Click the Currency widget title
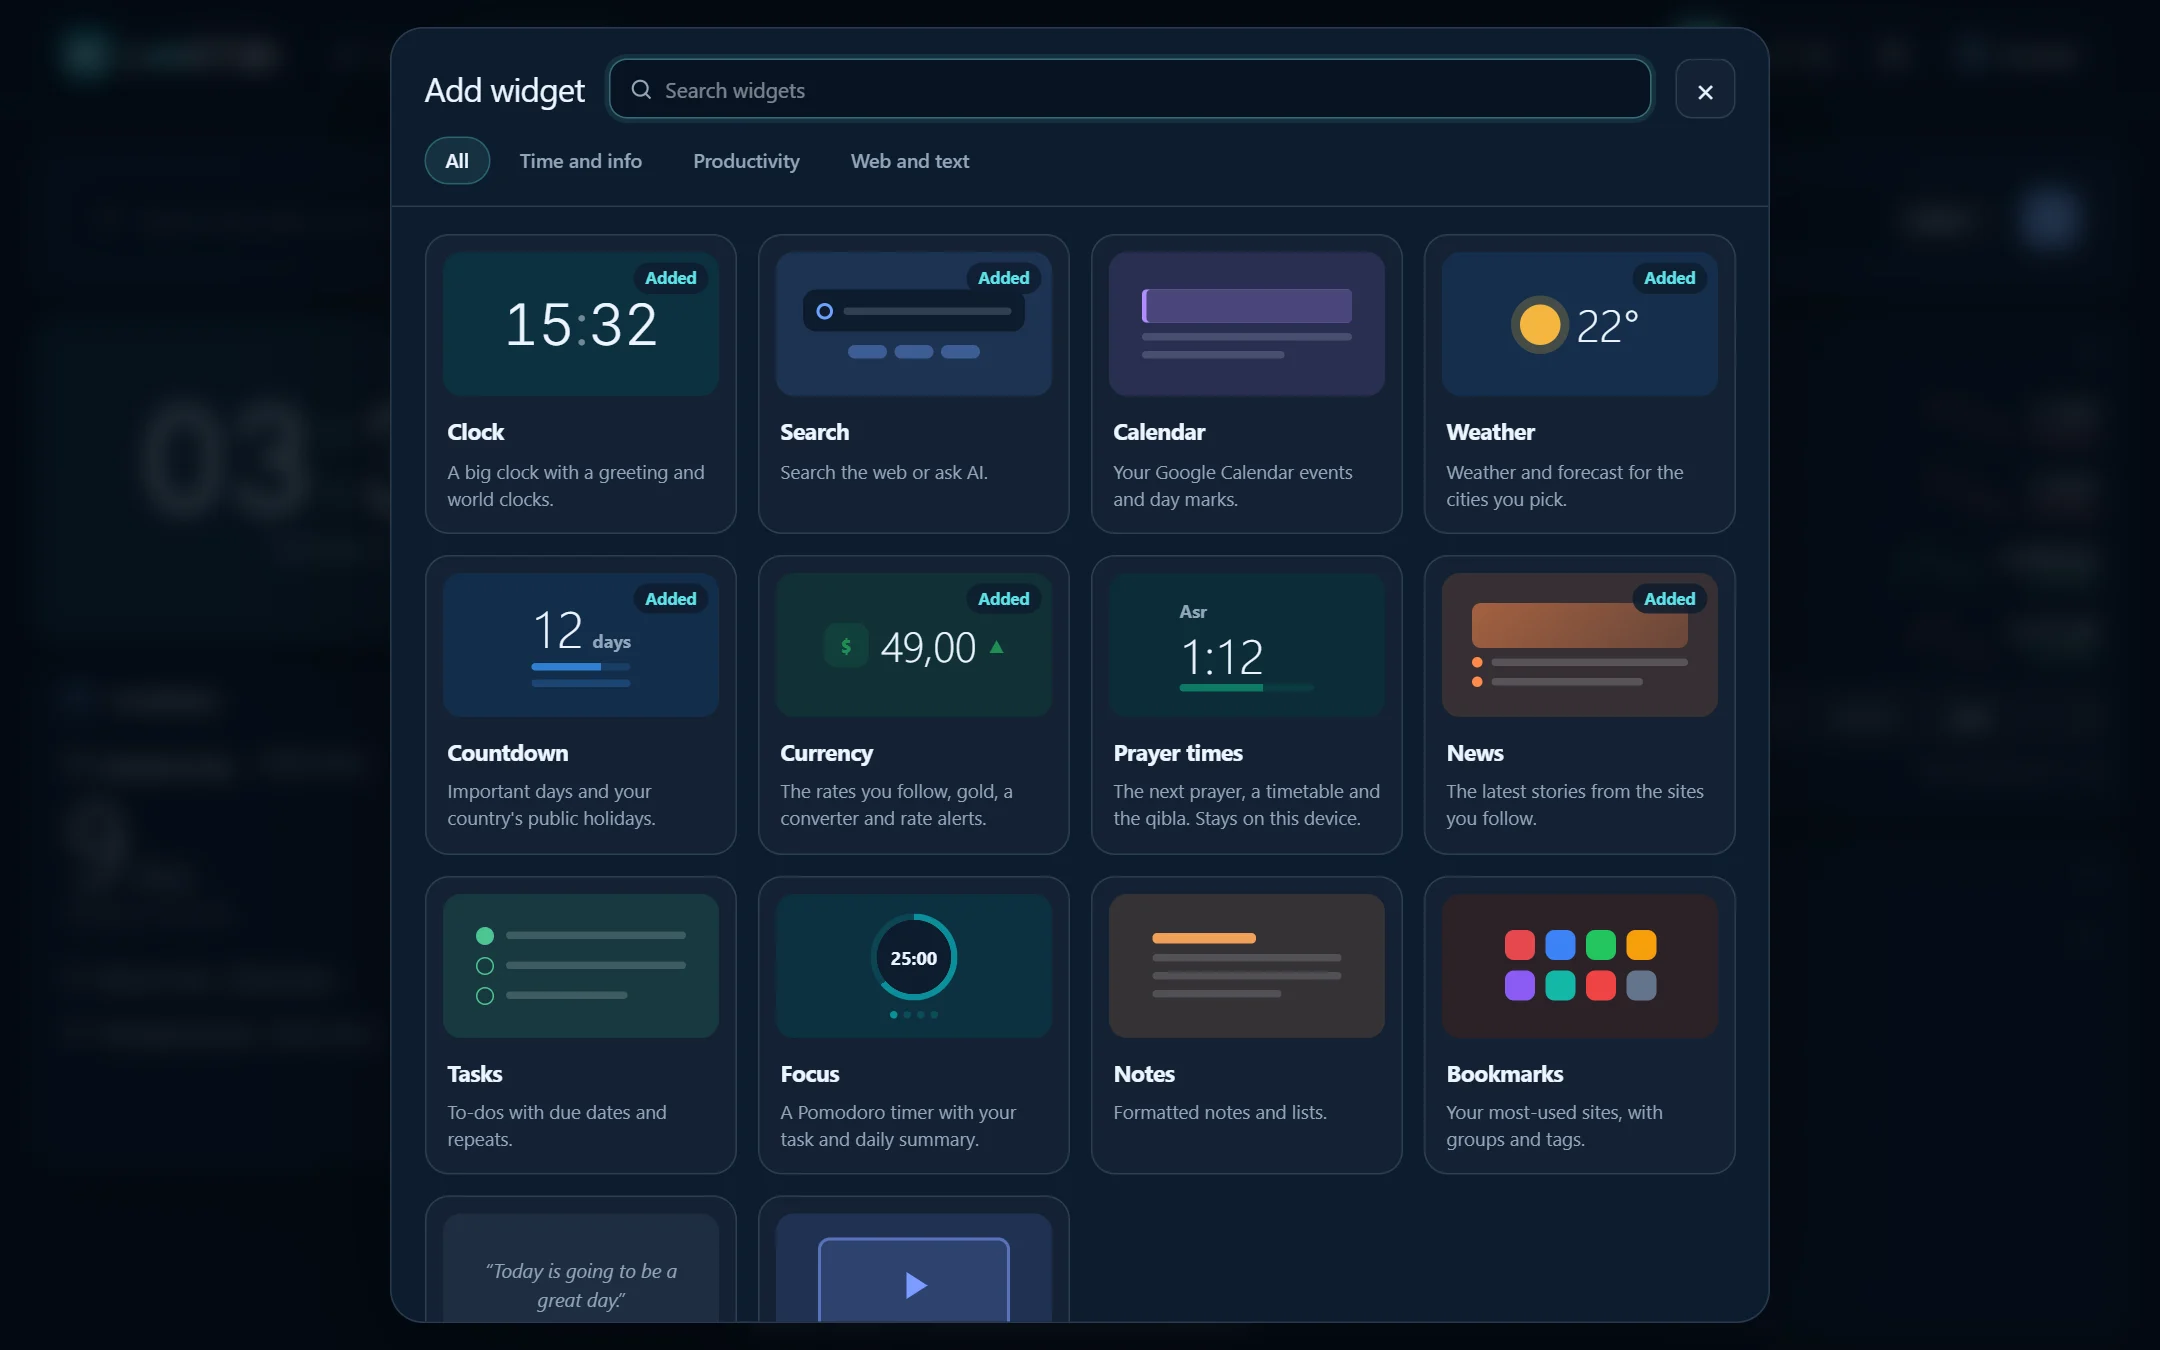Image resolution: width=2160 pixels, height=1350 pixels. [x=826, y=753]
